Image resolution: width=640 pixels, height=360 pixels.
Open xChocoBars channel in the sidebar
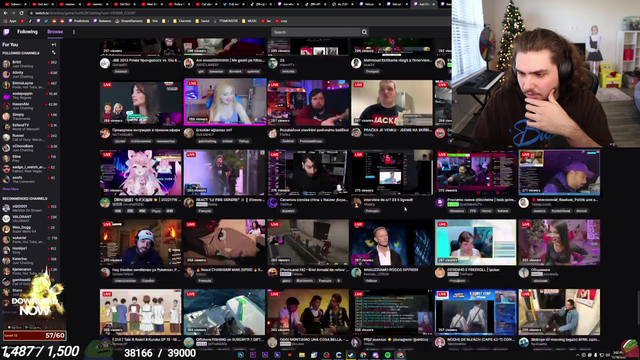pyautogui.click(x=30, y=147)
